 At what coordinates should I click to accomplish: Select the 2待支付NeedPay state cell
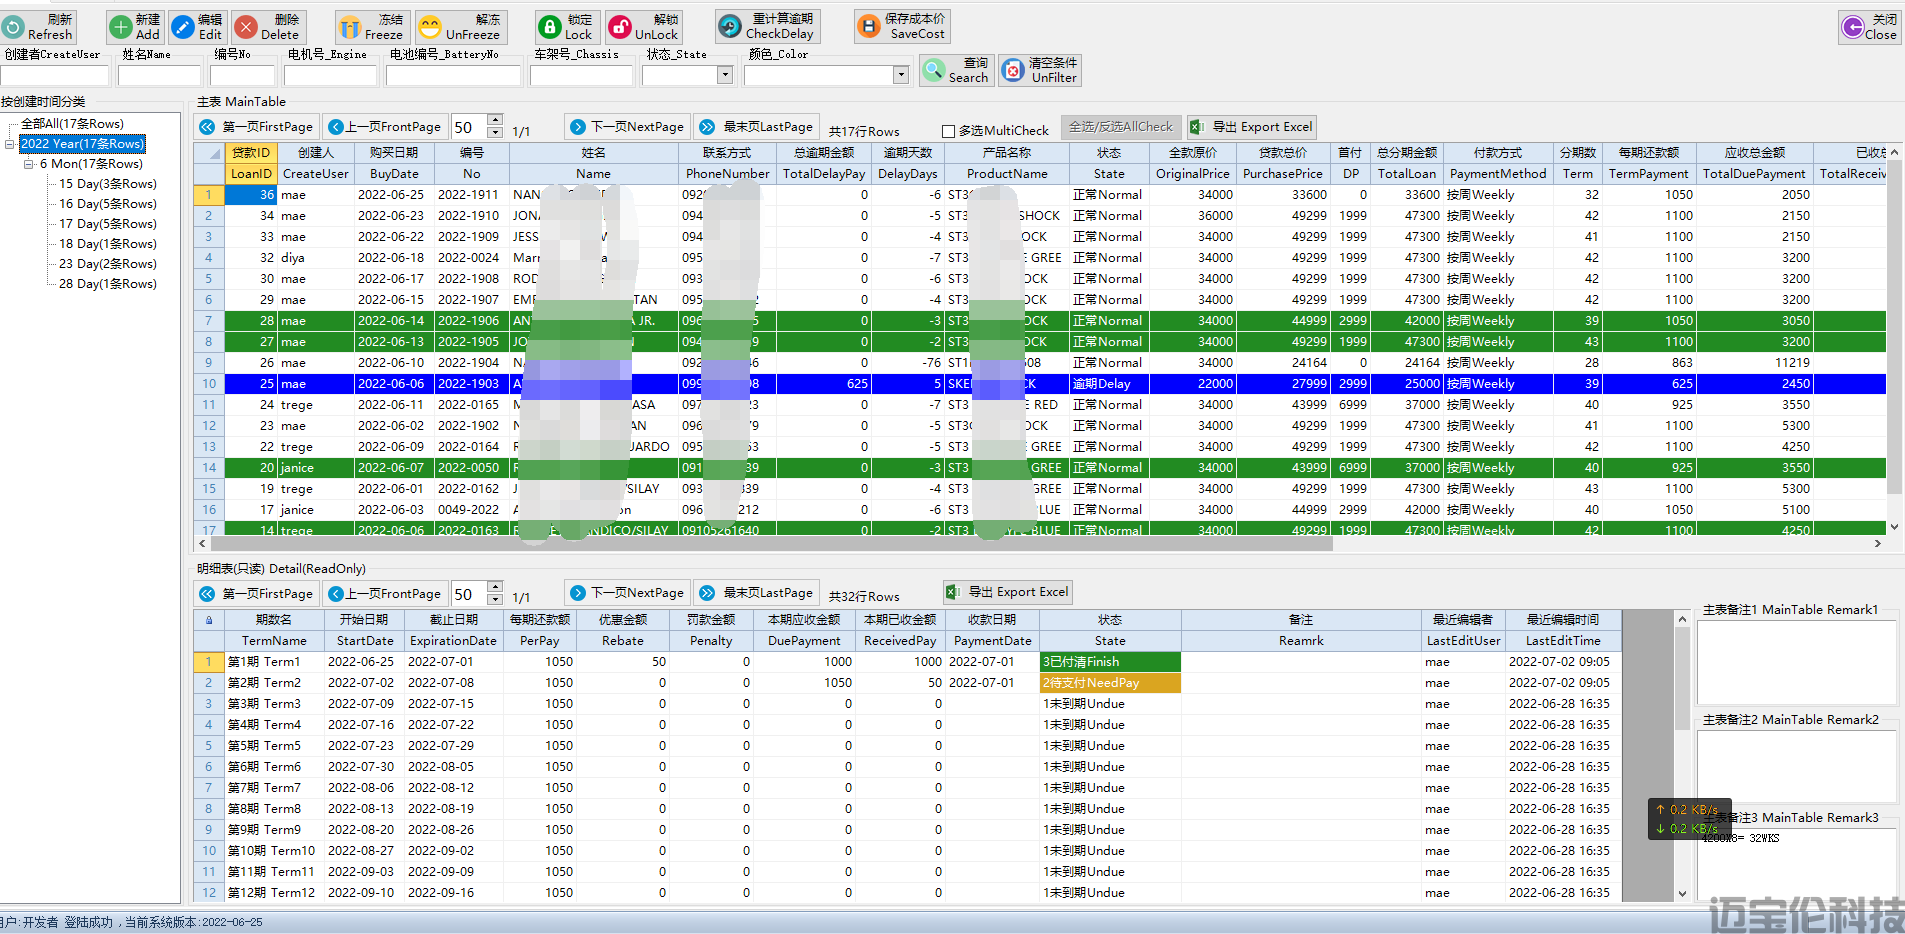tap(1110, 683)
